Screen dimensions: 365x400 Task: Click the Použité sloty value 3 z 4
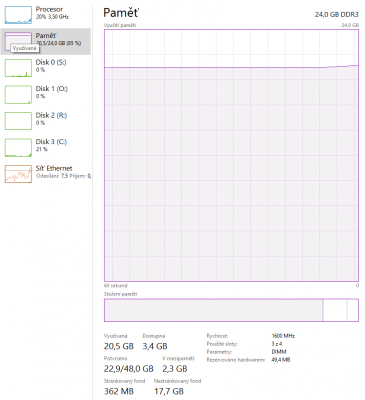[277, 344]
